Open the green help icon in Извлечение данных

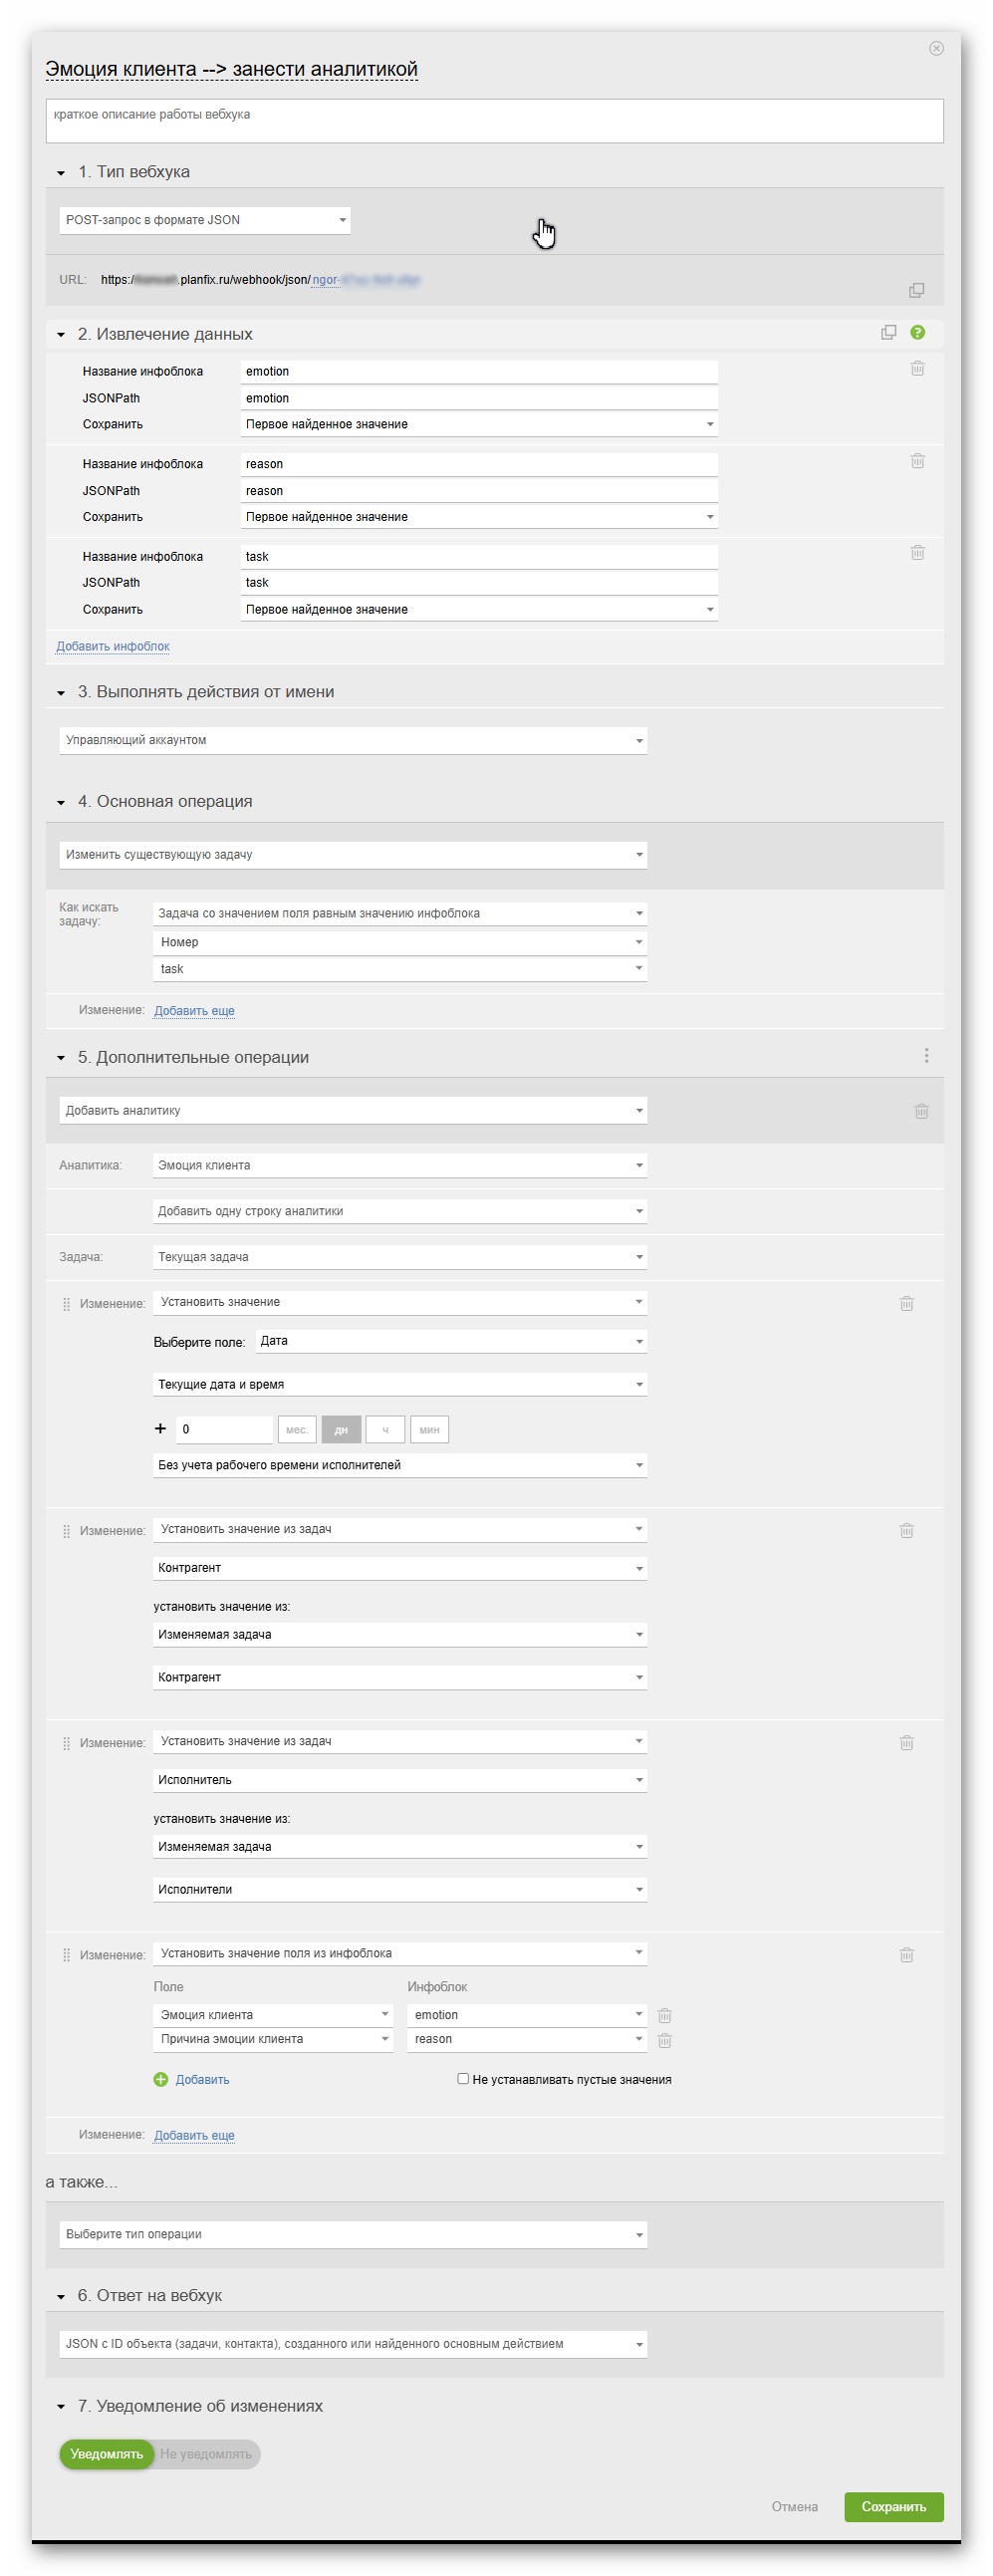coord(917,332)
